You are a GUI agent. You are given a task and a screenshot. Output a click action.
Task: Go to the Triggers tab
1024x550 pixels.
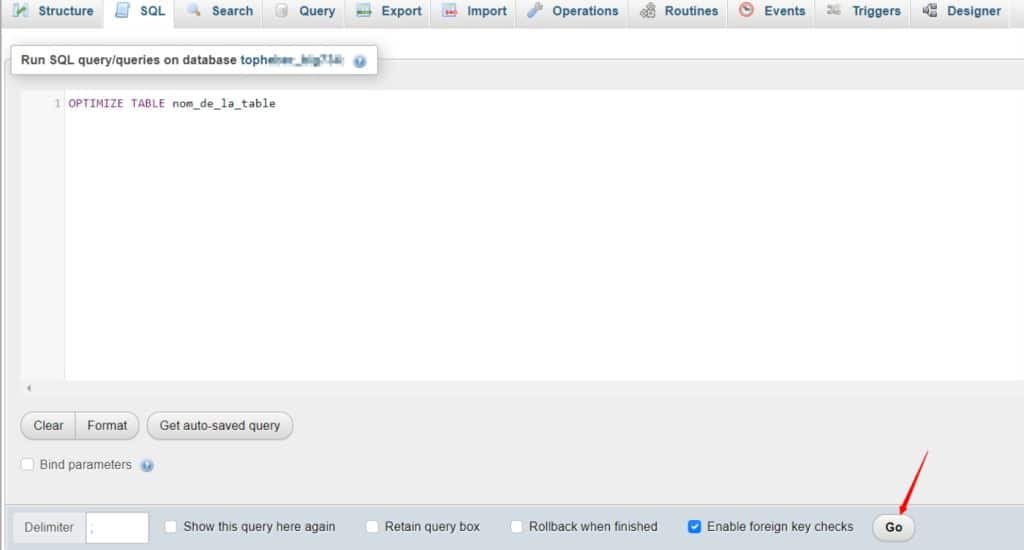coord(863,11)
